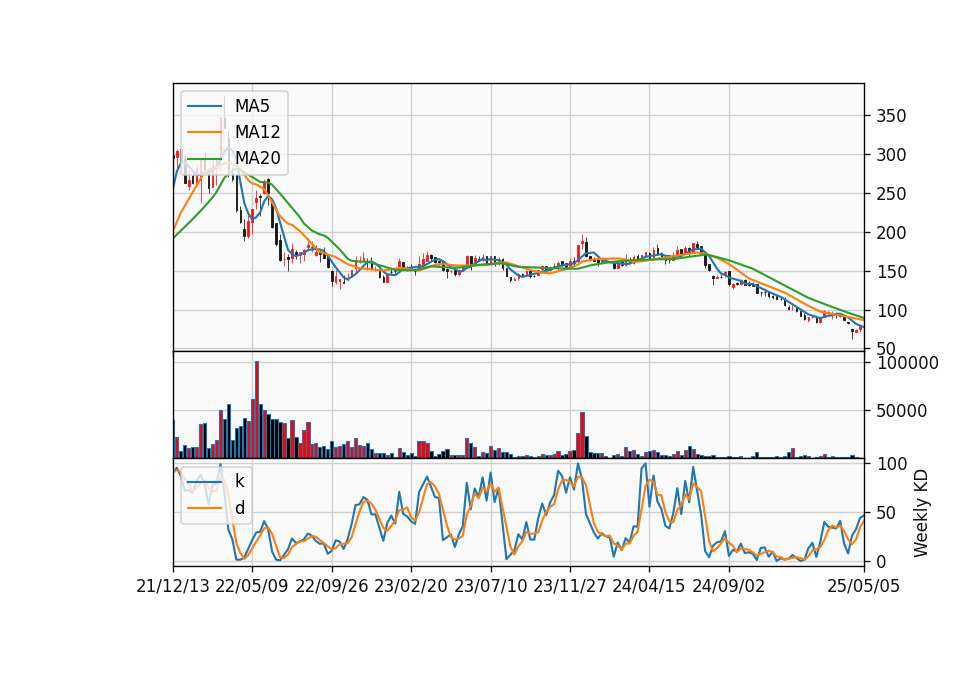
Task: Click the MA20 legend label
Action: pyautogui.click(x=258, y=158)
